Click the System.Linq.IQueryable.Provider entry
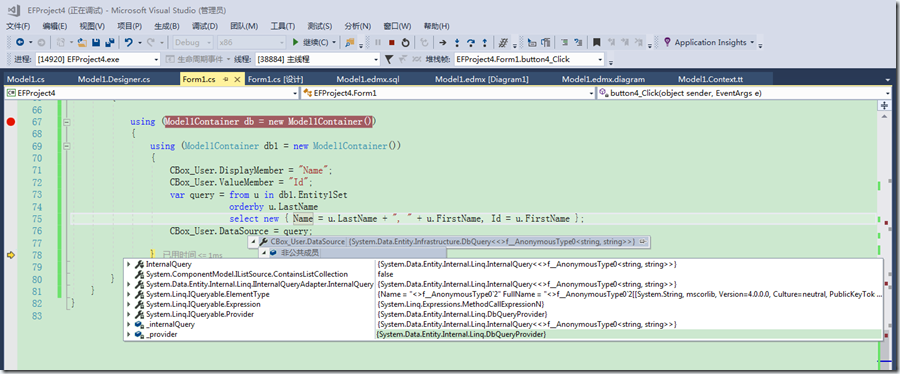900x374 pixels. (x=200, y=314)
